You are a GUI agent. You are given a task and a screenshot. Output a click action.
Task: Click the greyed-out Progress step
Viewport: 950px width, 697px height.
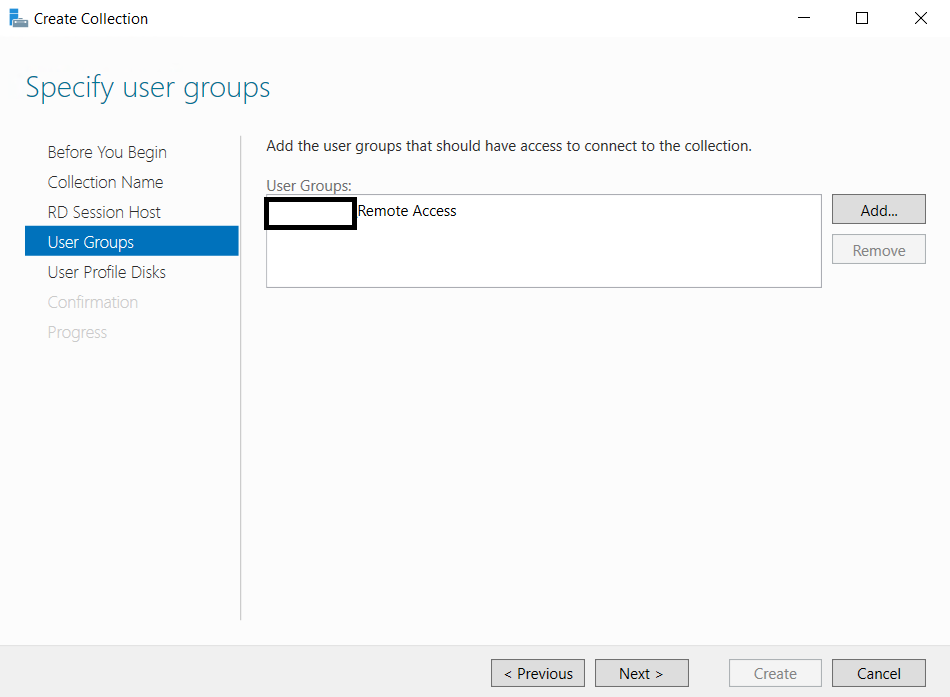tap(77, 332)
